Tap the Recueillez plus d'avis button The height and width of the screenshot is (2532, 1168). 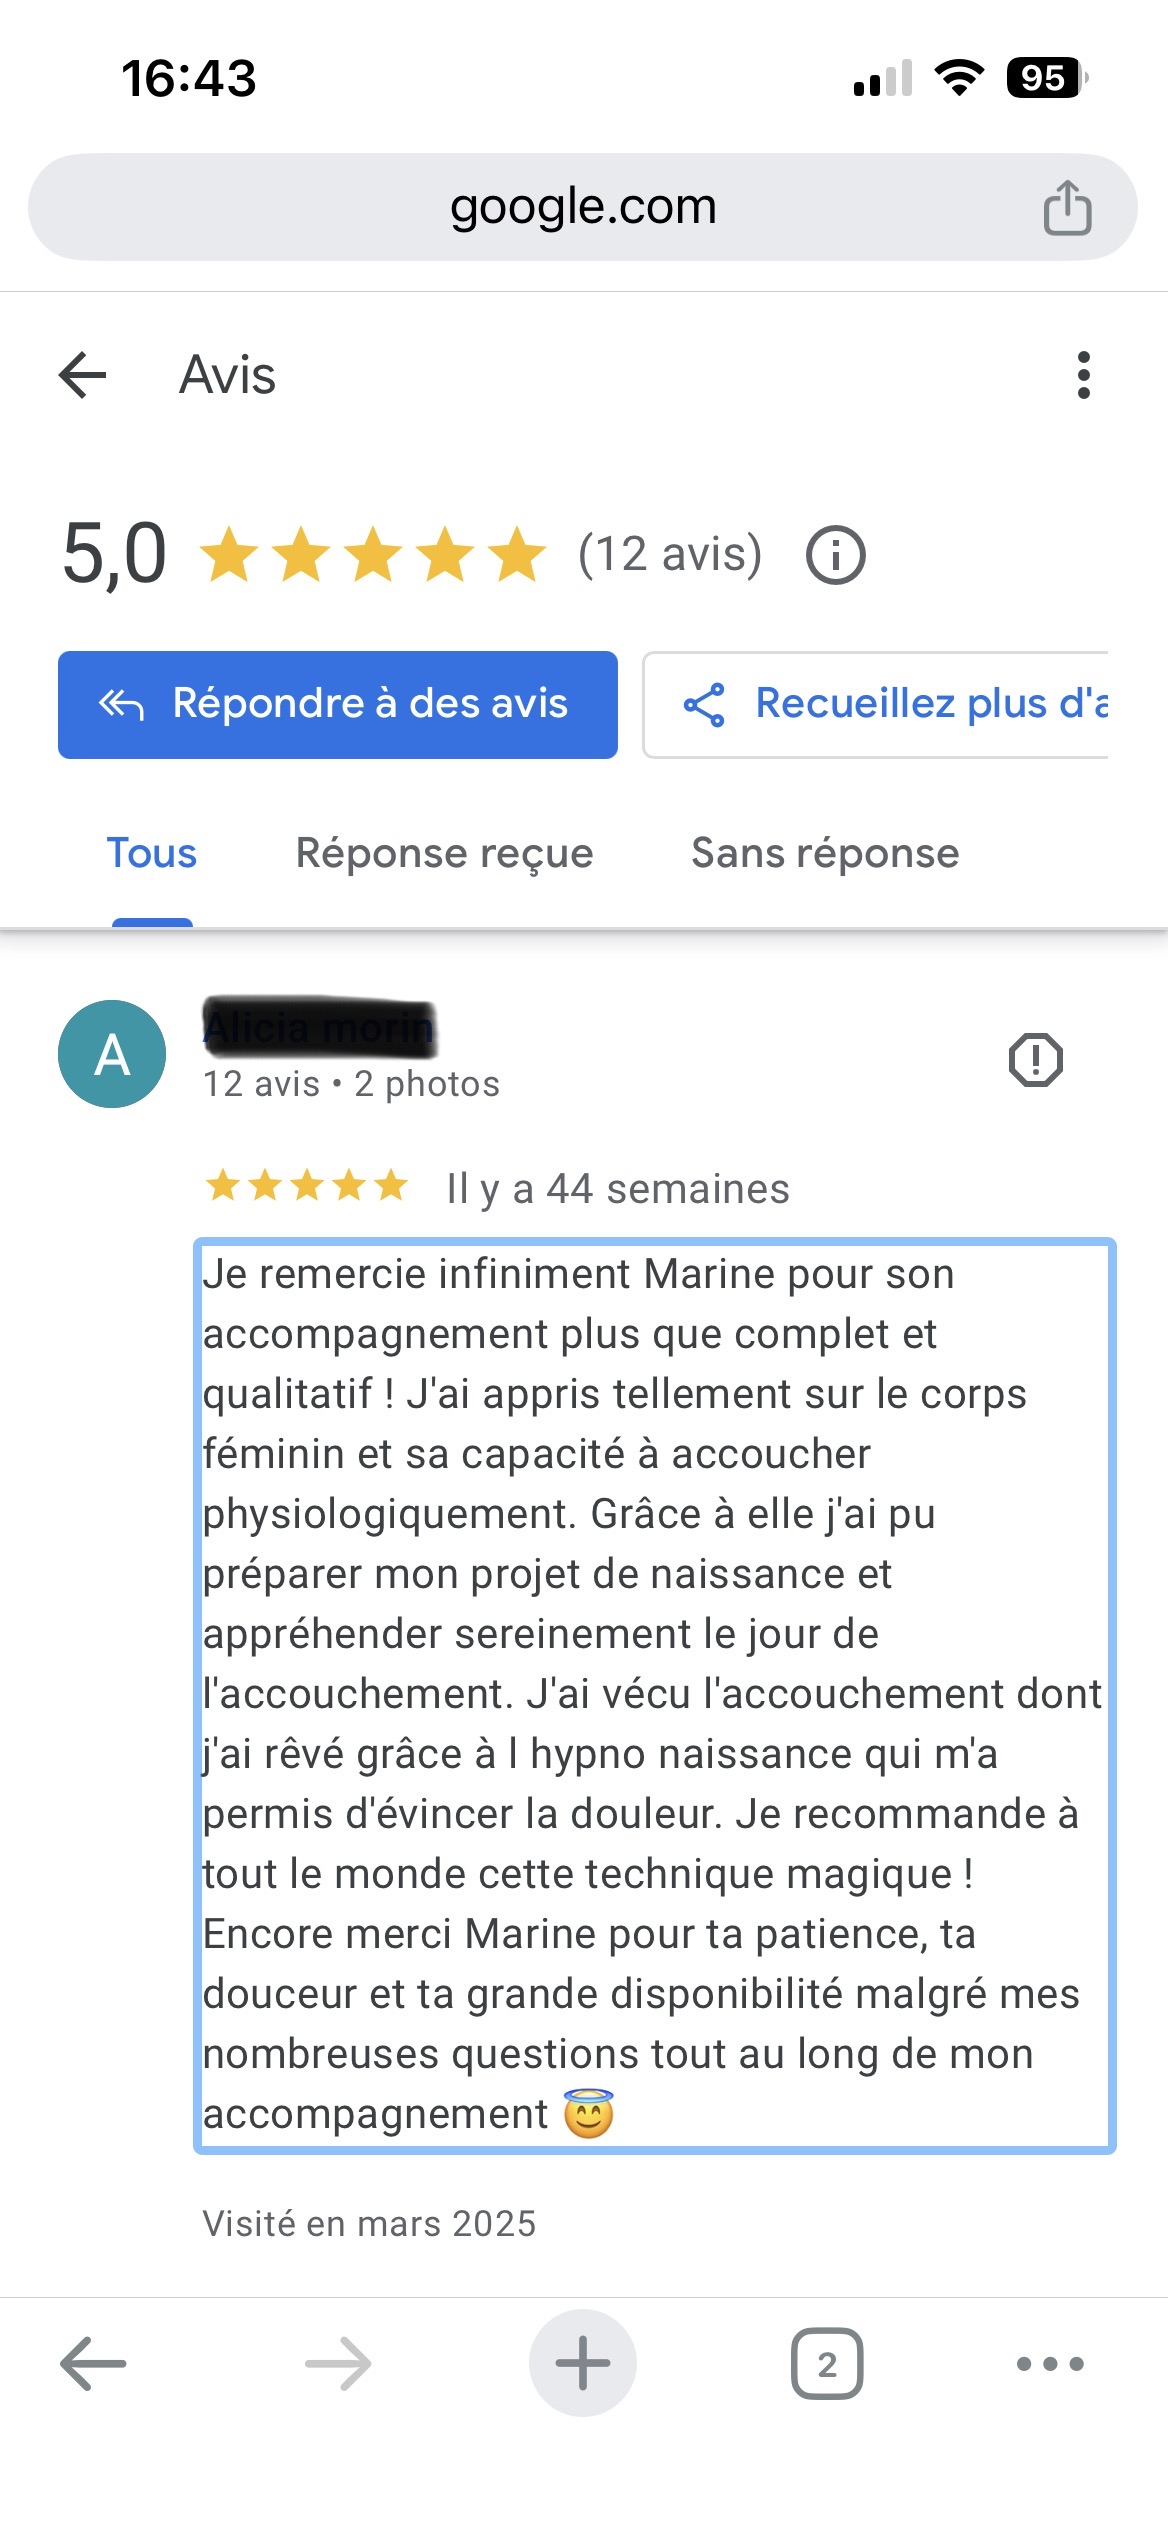(x=876, y=705)
